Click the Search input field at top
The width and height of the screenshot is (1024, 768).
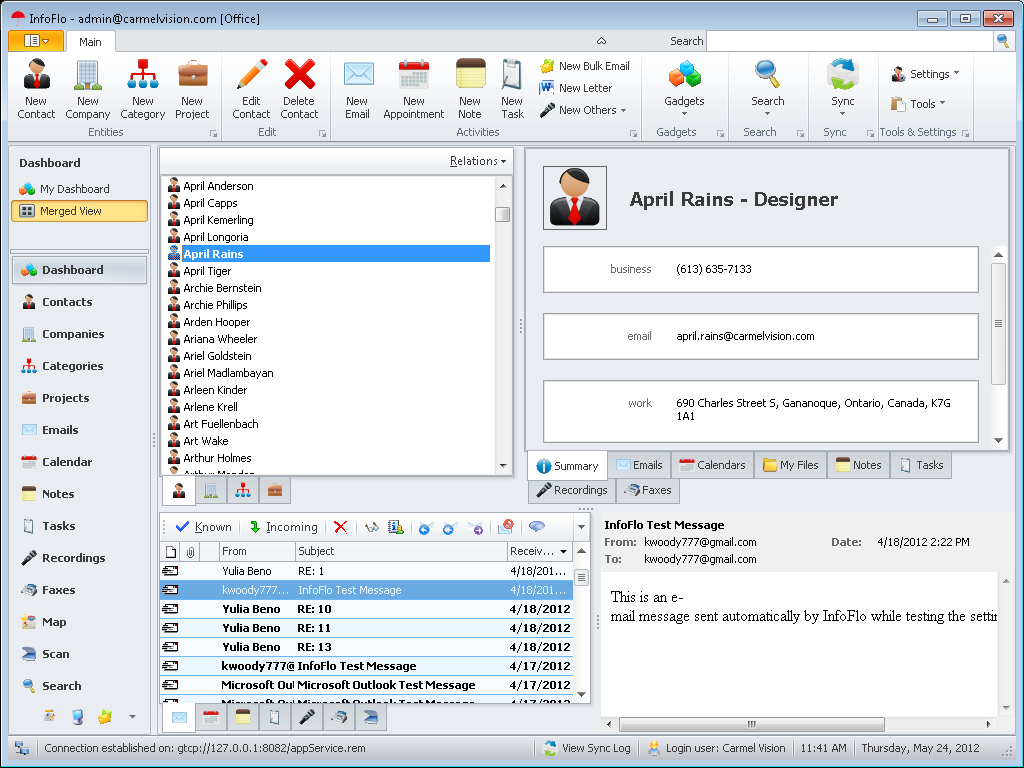[850, 41]
